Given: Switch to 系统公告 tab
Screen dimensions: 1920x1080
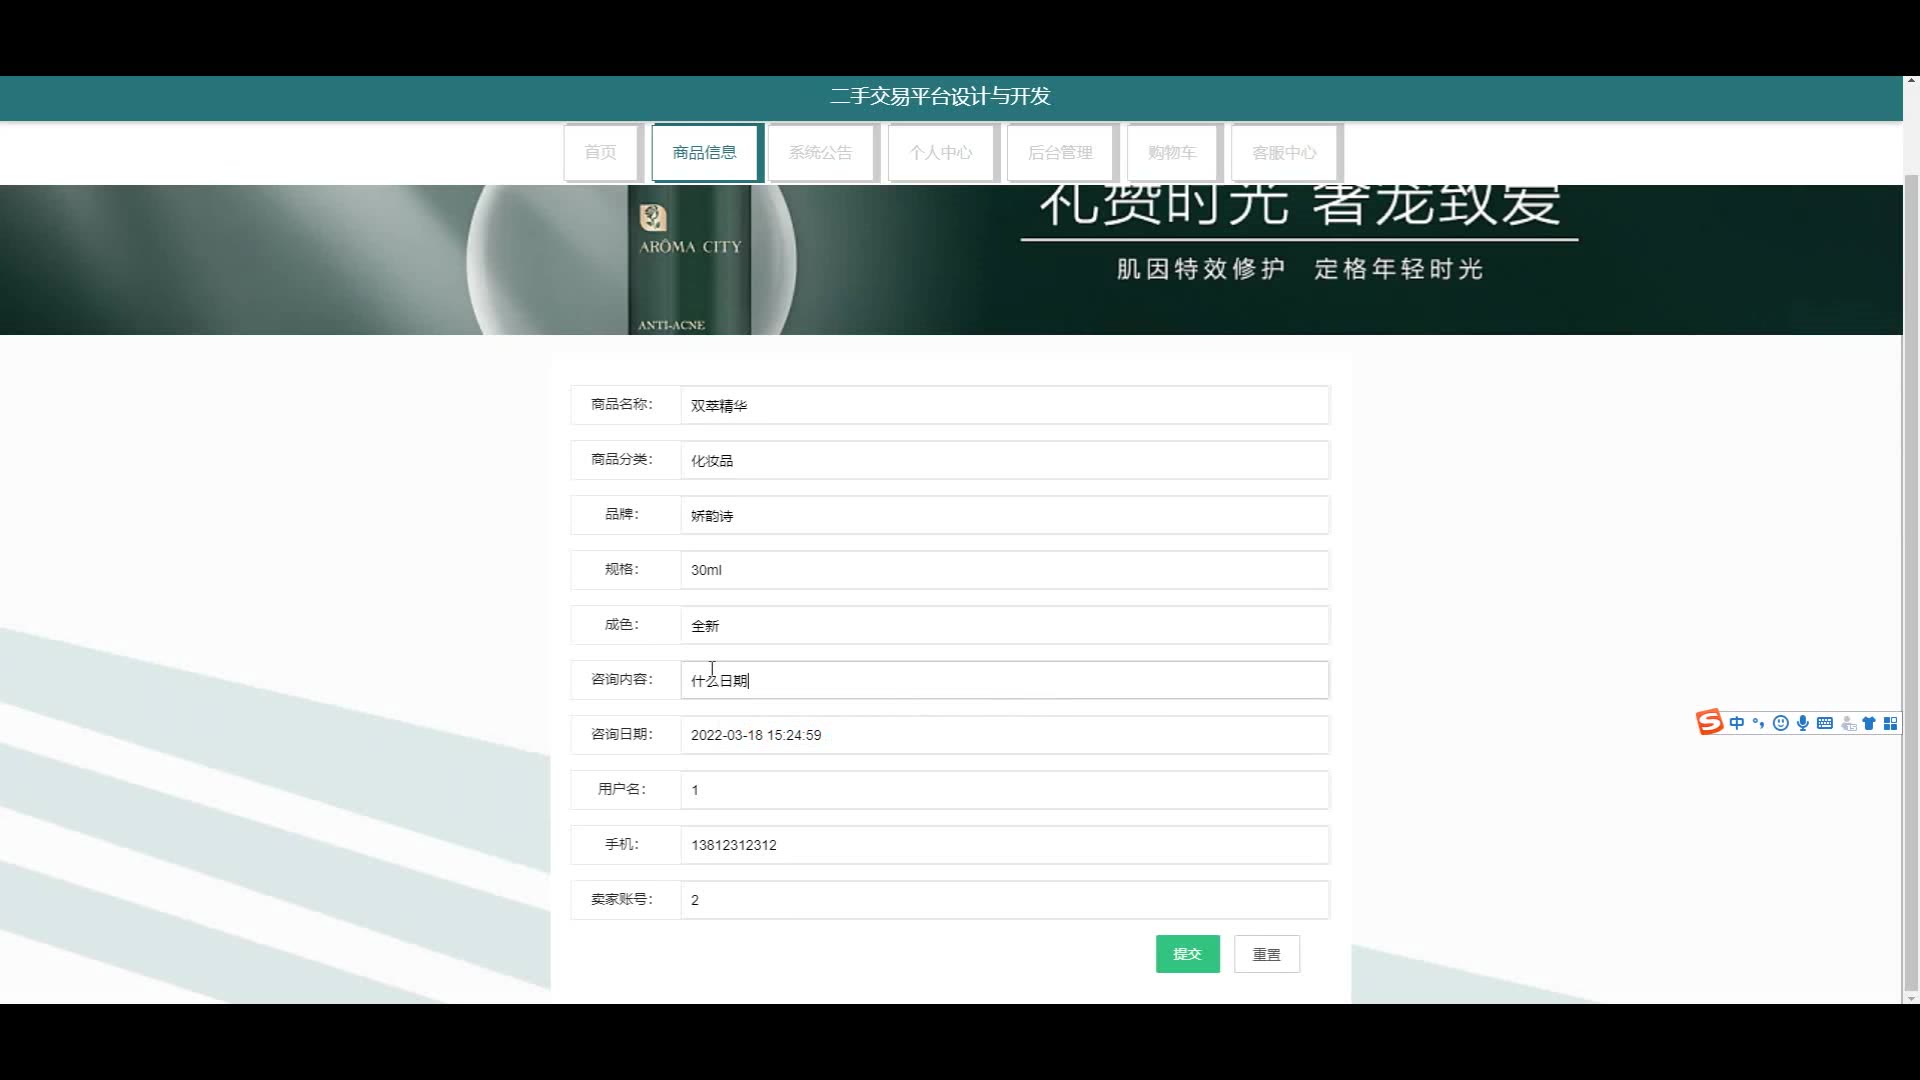Looking at the screenshot, I should click(x=820, y=152).
